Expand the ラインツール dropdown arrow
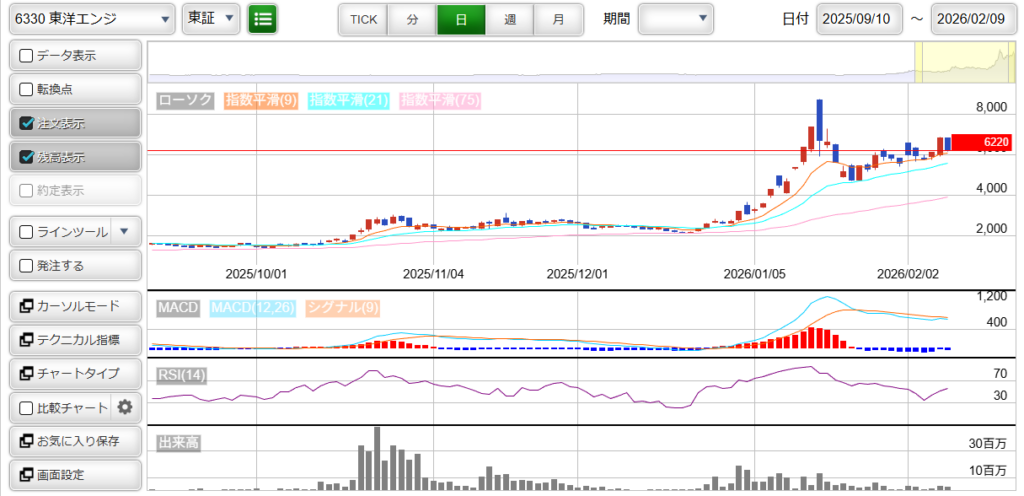This screenshot has width=1024, height=496. [x=124, y=232]
